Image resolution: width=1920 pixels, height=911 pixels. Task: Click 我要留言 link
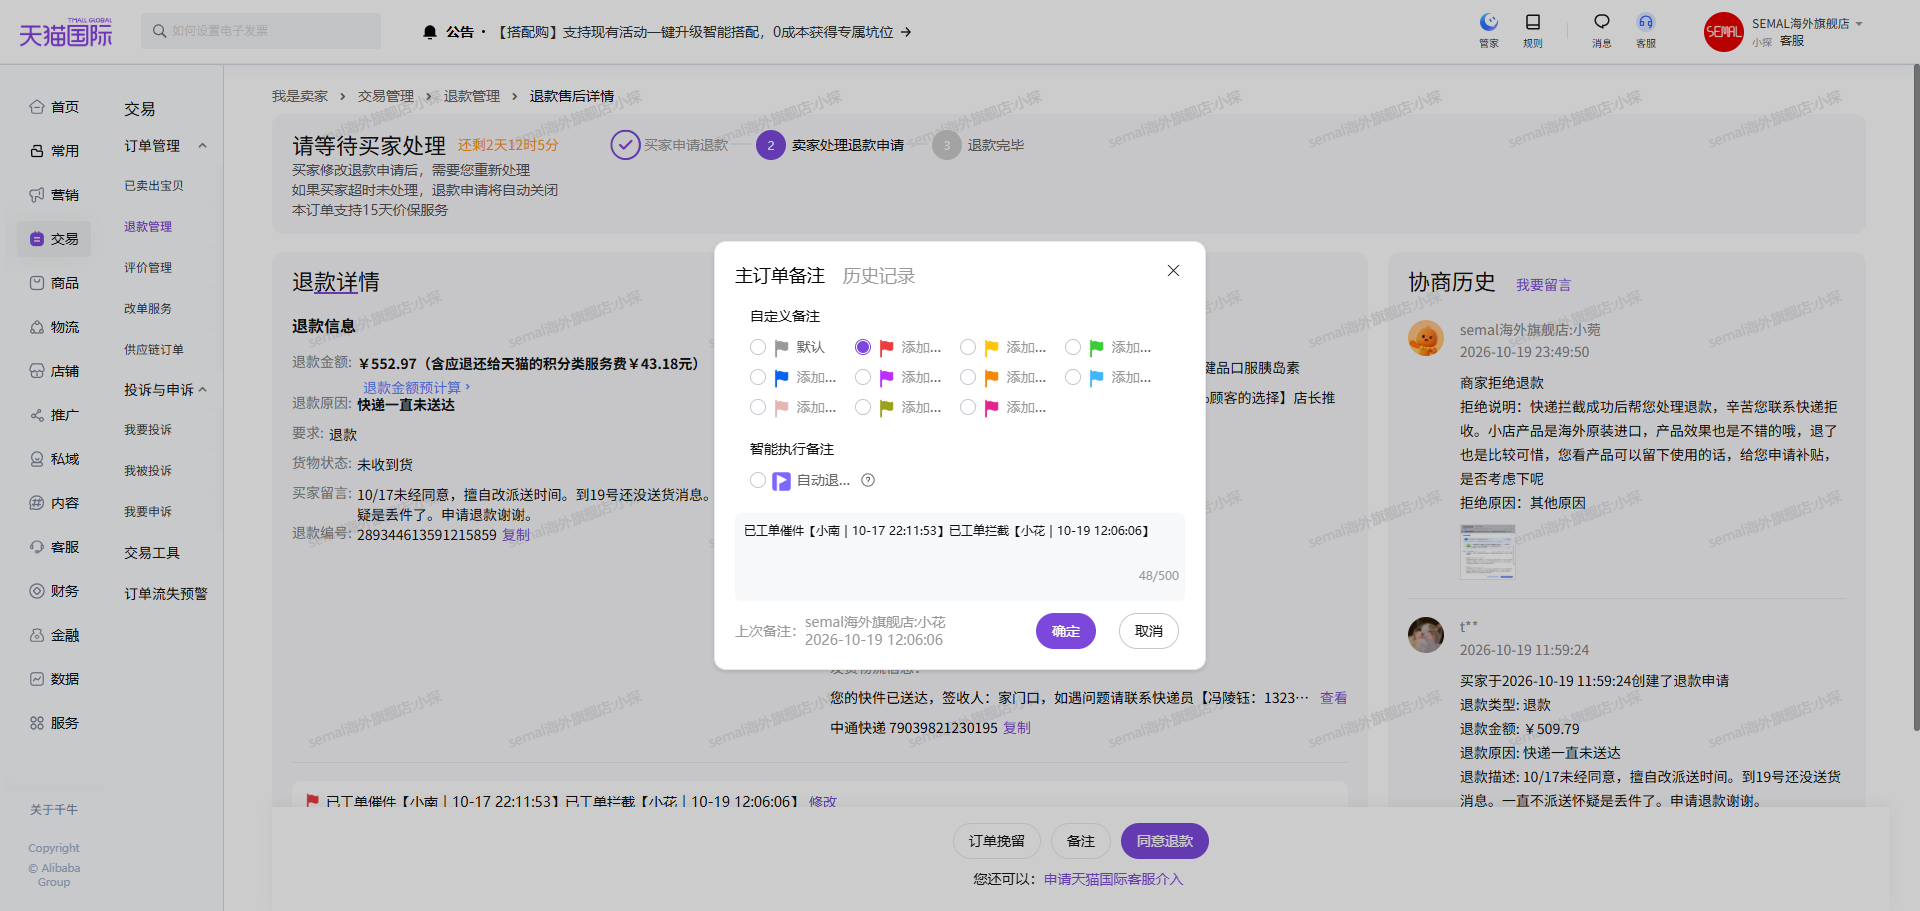1543,285
